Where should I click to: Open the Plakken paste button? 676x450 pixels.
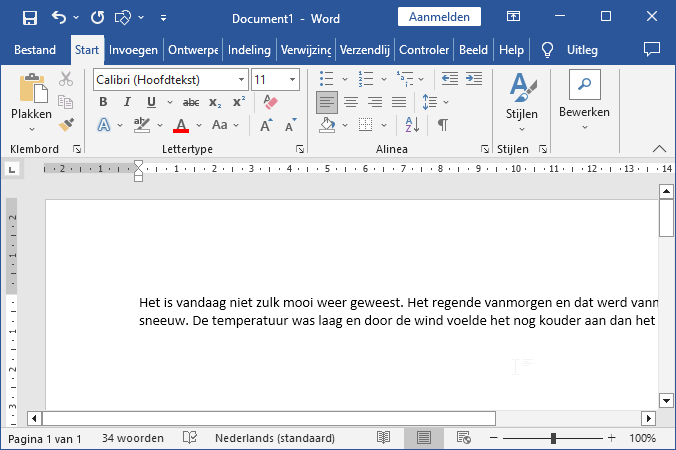(x=31, y=100)
